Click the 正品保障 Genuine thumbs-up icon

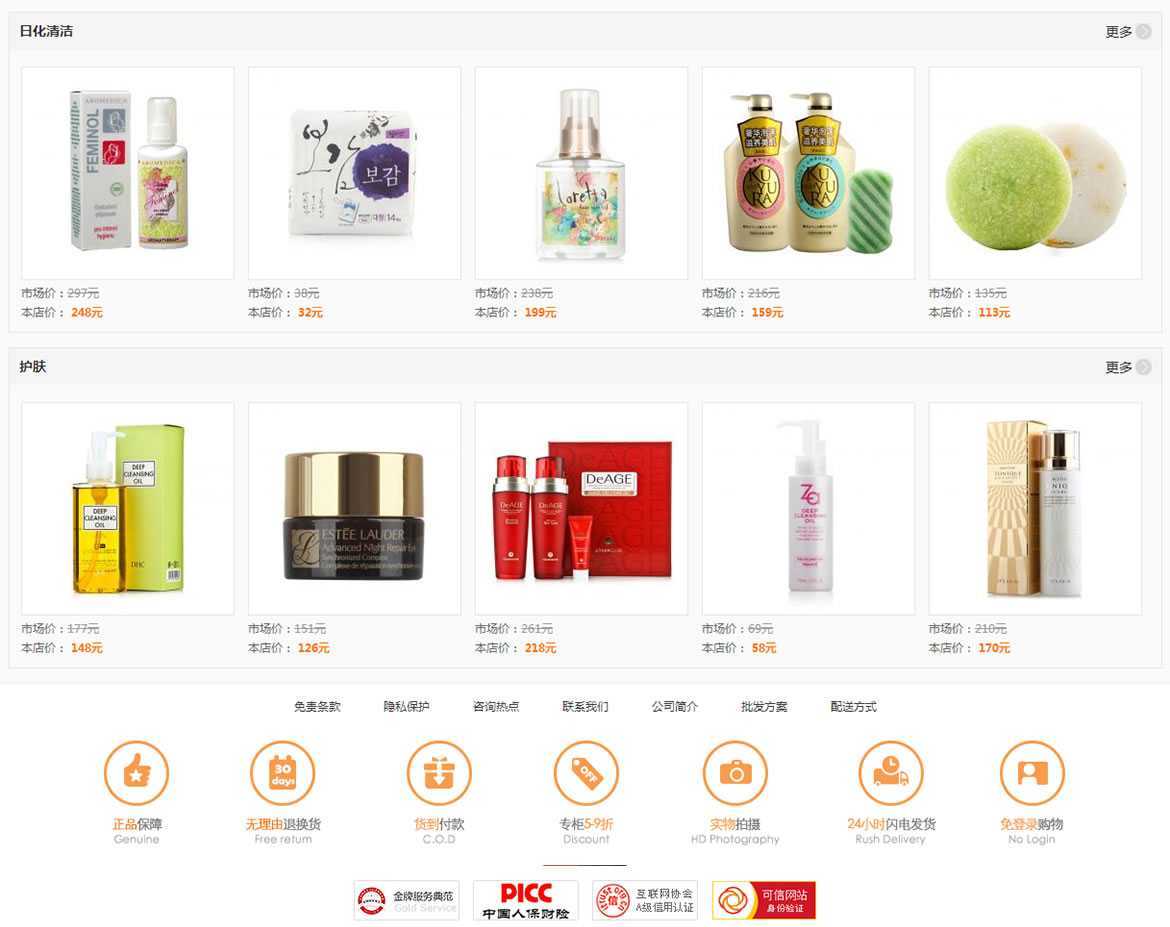(137, 772)
